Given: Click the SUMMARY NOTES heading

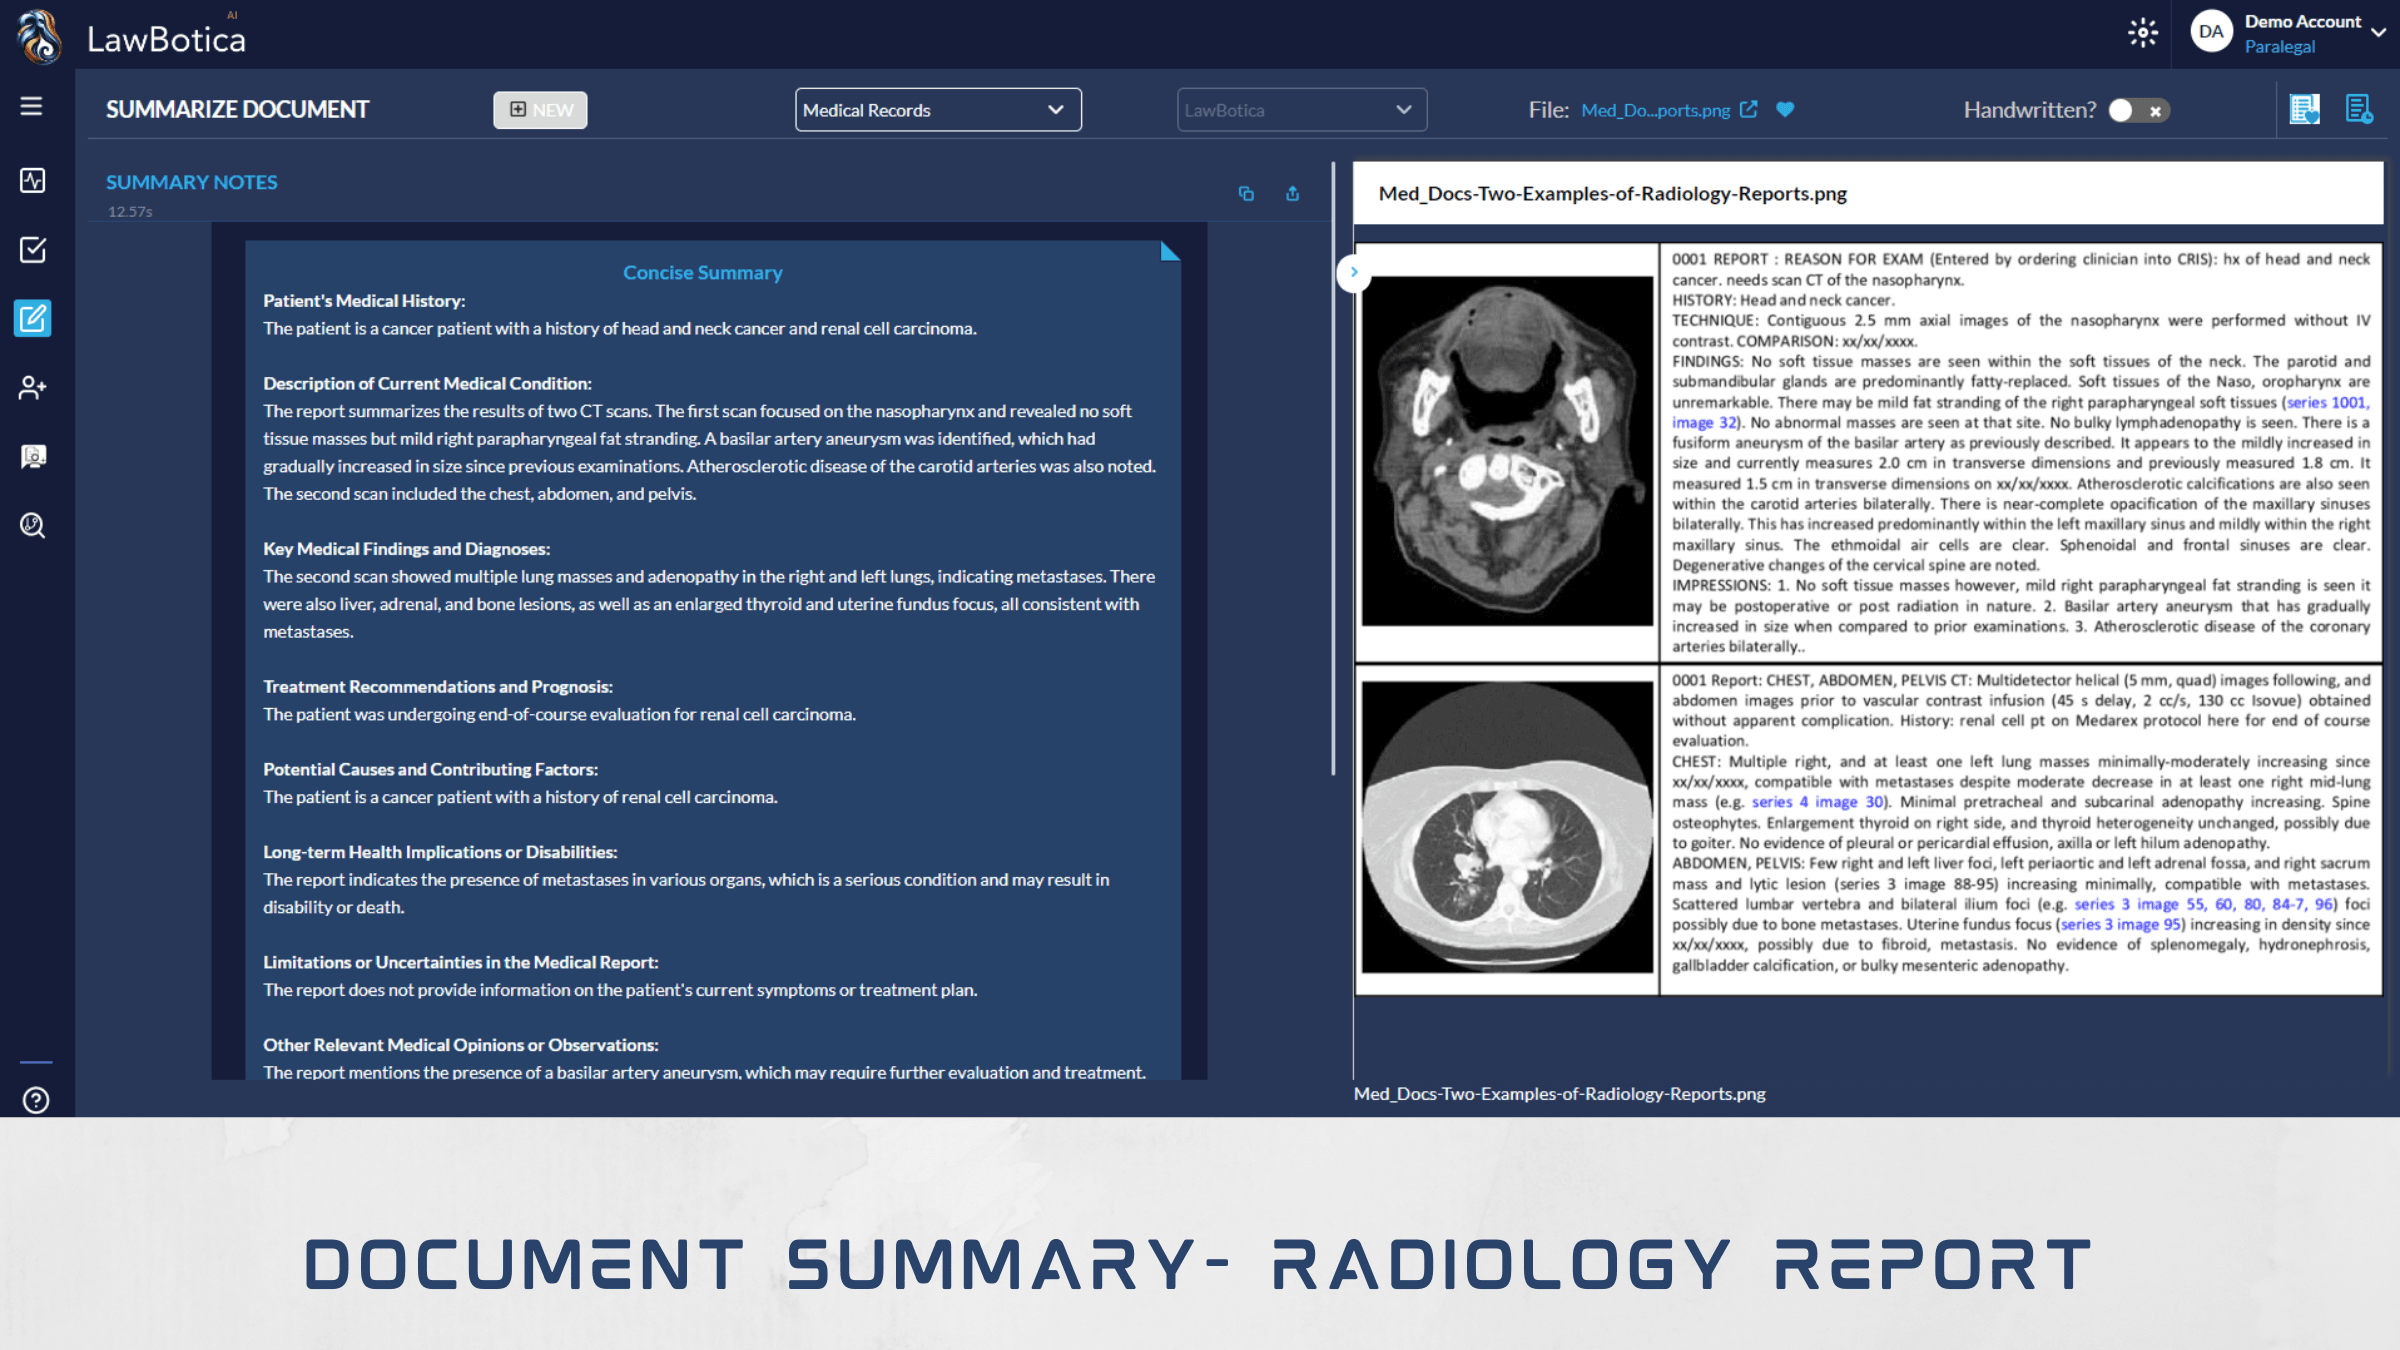Looking at the screenshot, I should (x=192, y=182).
